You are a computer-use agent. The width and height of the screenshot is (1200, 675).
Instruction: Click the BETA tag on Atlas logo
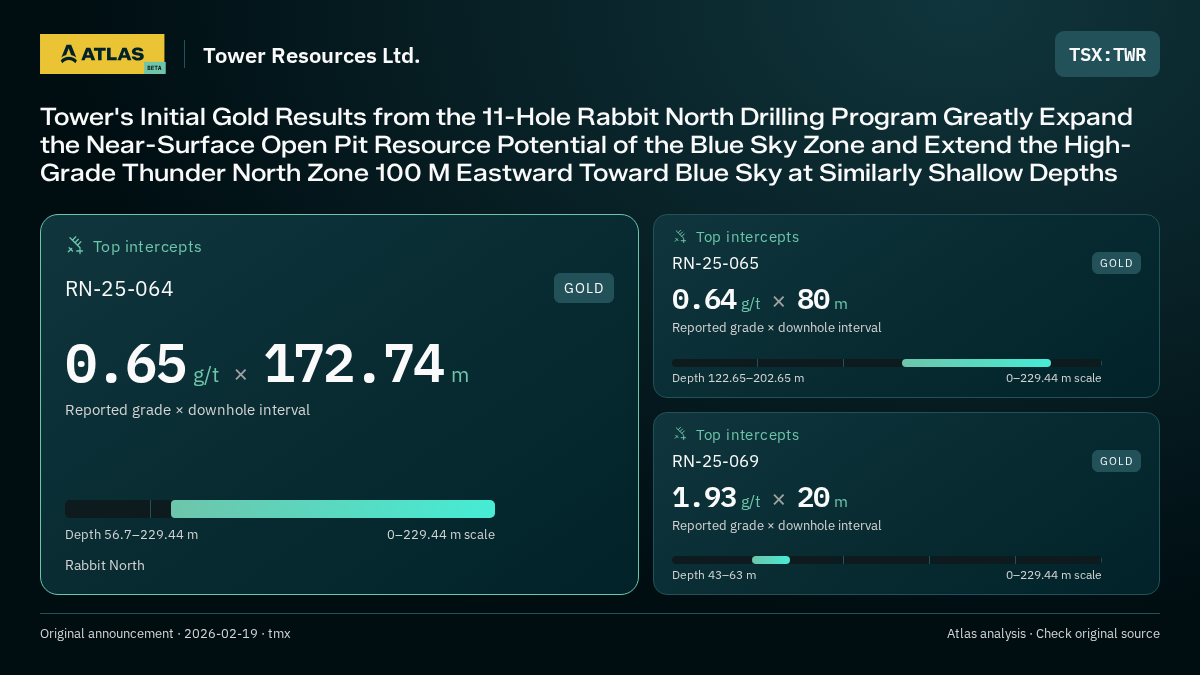tap(154, 68)
